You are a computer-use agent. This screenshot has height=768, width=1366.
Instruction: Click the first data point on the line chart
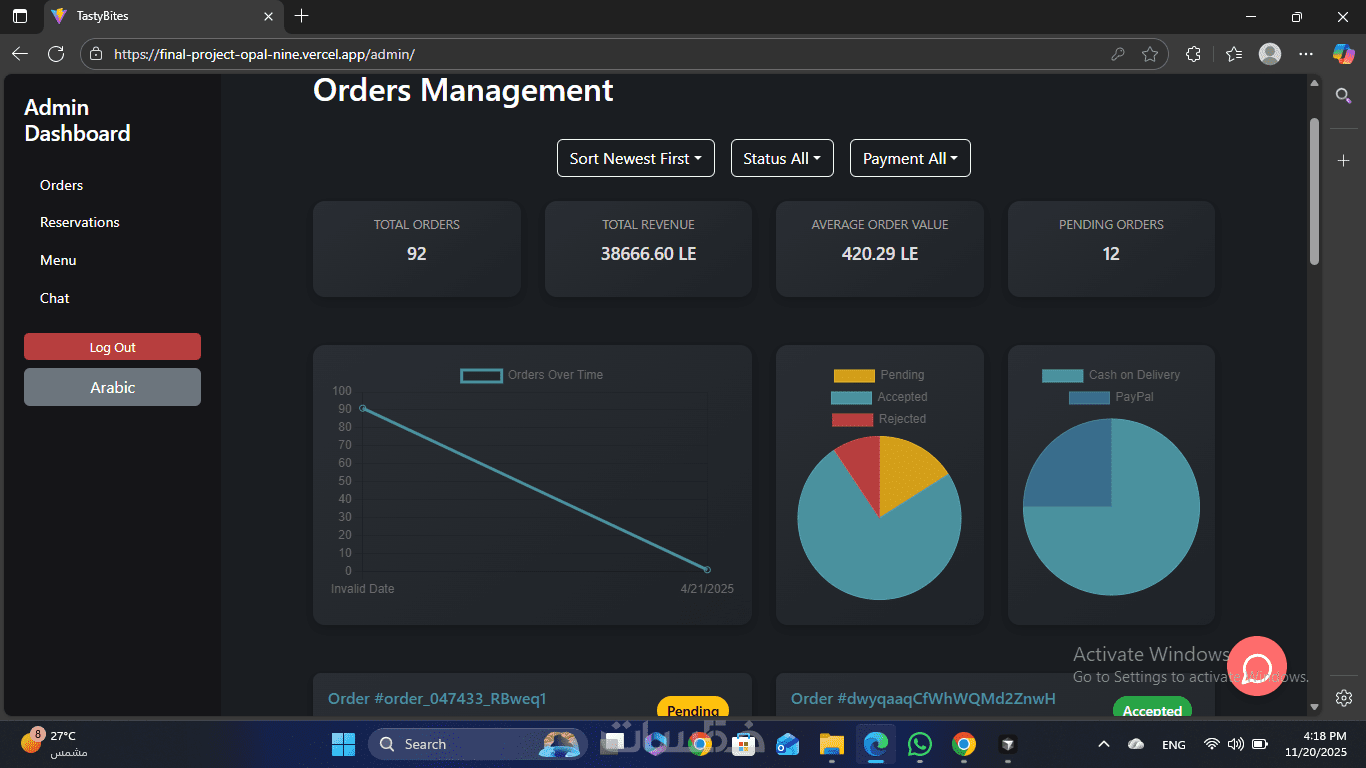tap(362, 408)
